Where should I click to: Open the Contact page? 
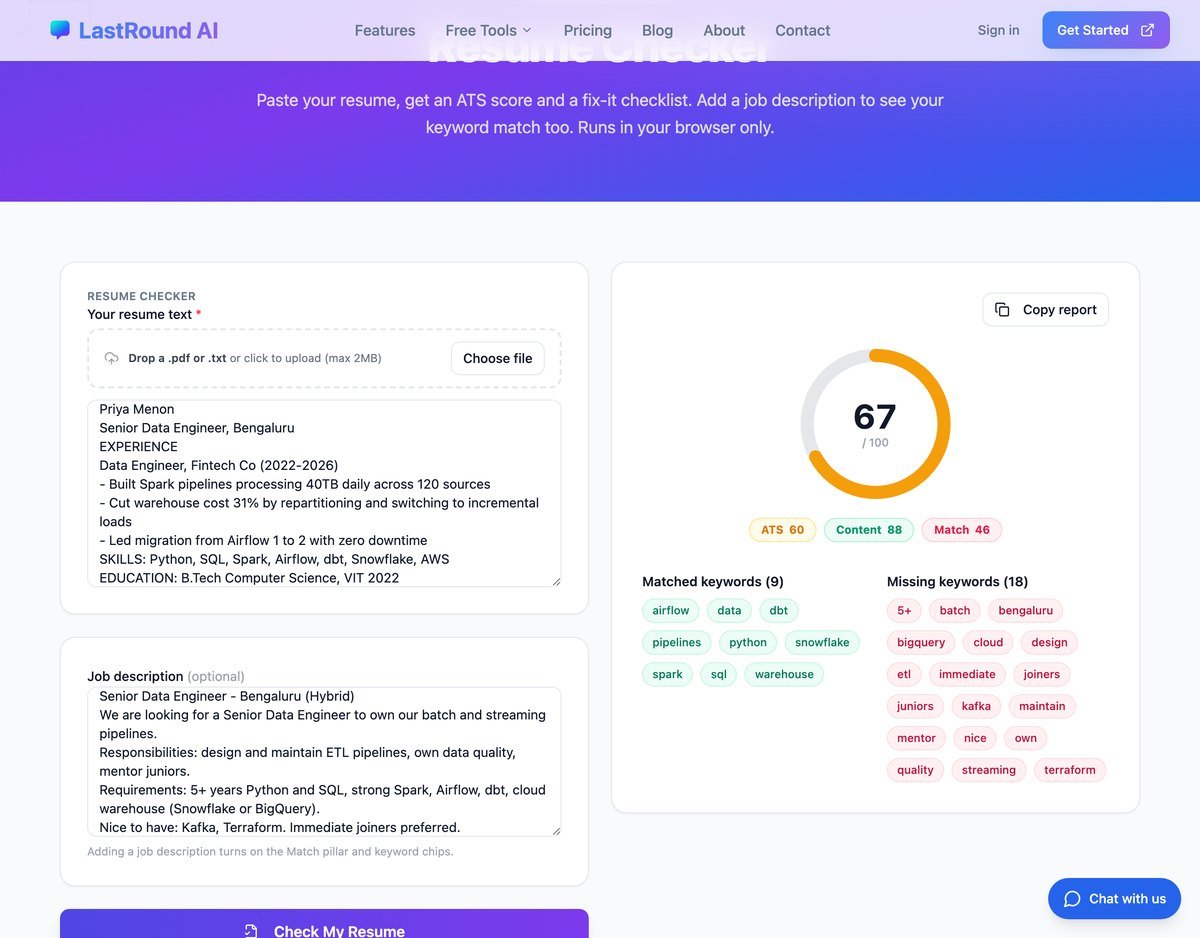[803, 30]
